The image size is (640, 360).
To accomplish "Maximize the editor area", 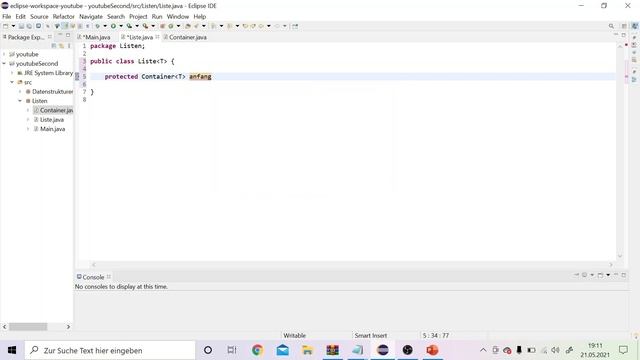I will (624, 35).
